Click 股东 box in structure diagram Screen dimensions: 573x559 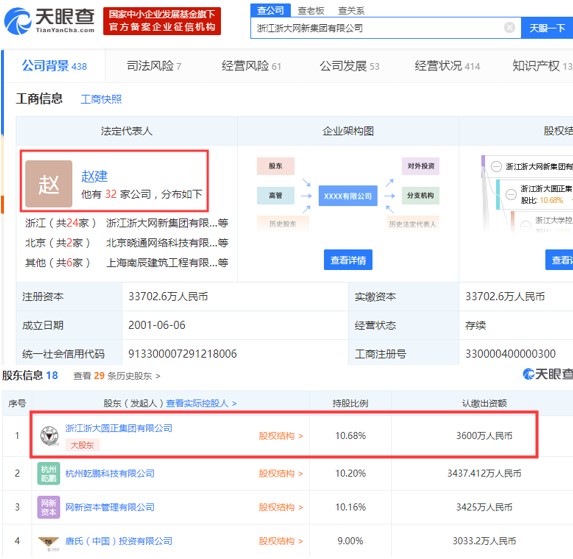click(276, 166)
